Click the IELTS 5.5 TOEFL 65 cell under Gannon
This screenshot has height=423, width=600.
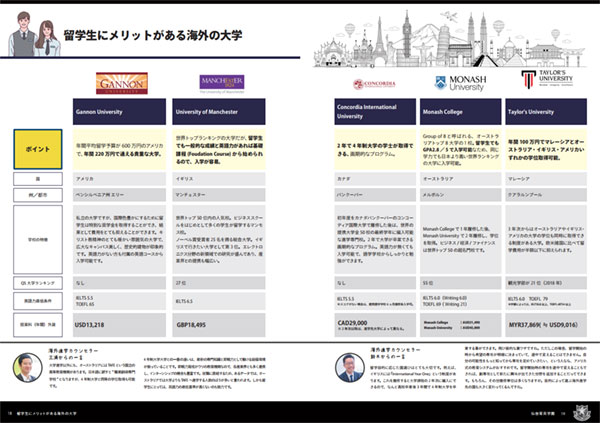pos(119,301)
